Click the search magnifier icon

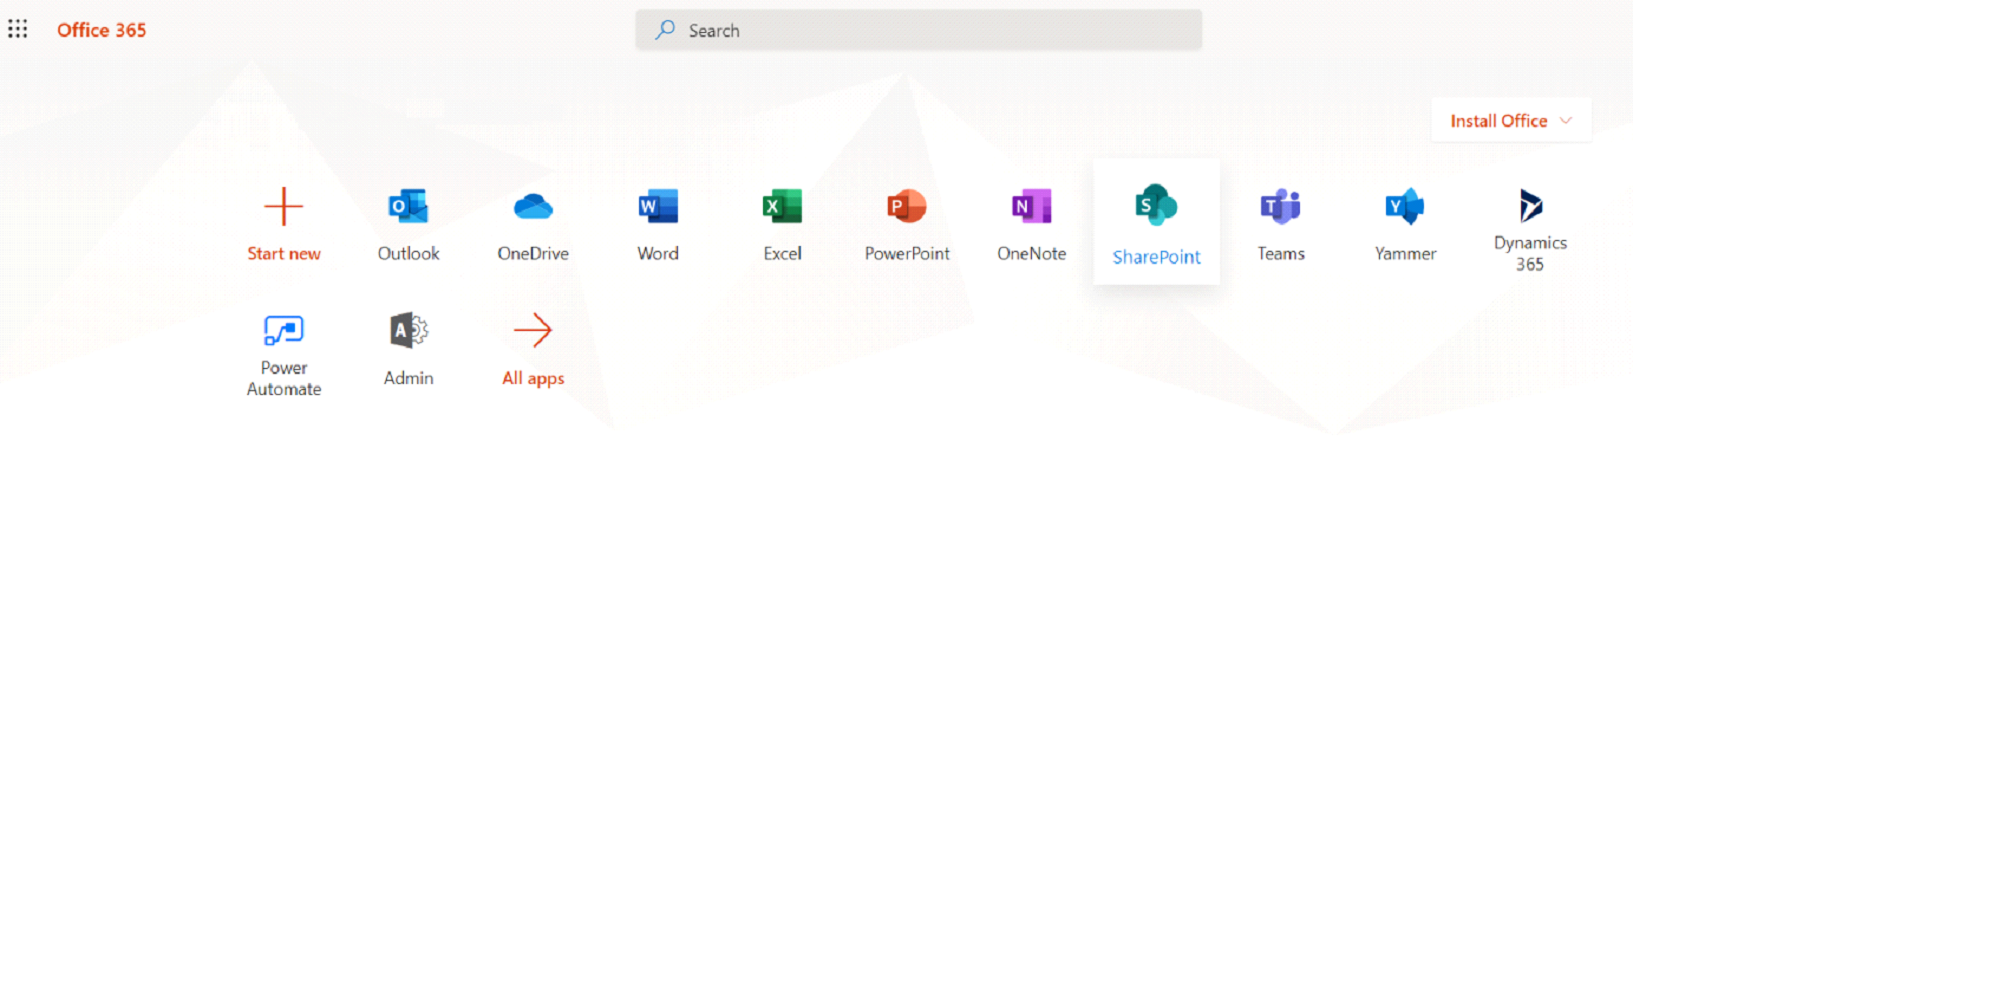[665, 30]
